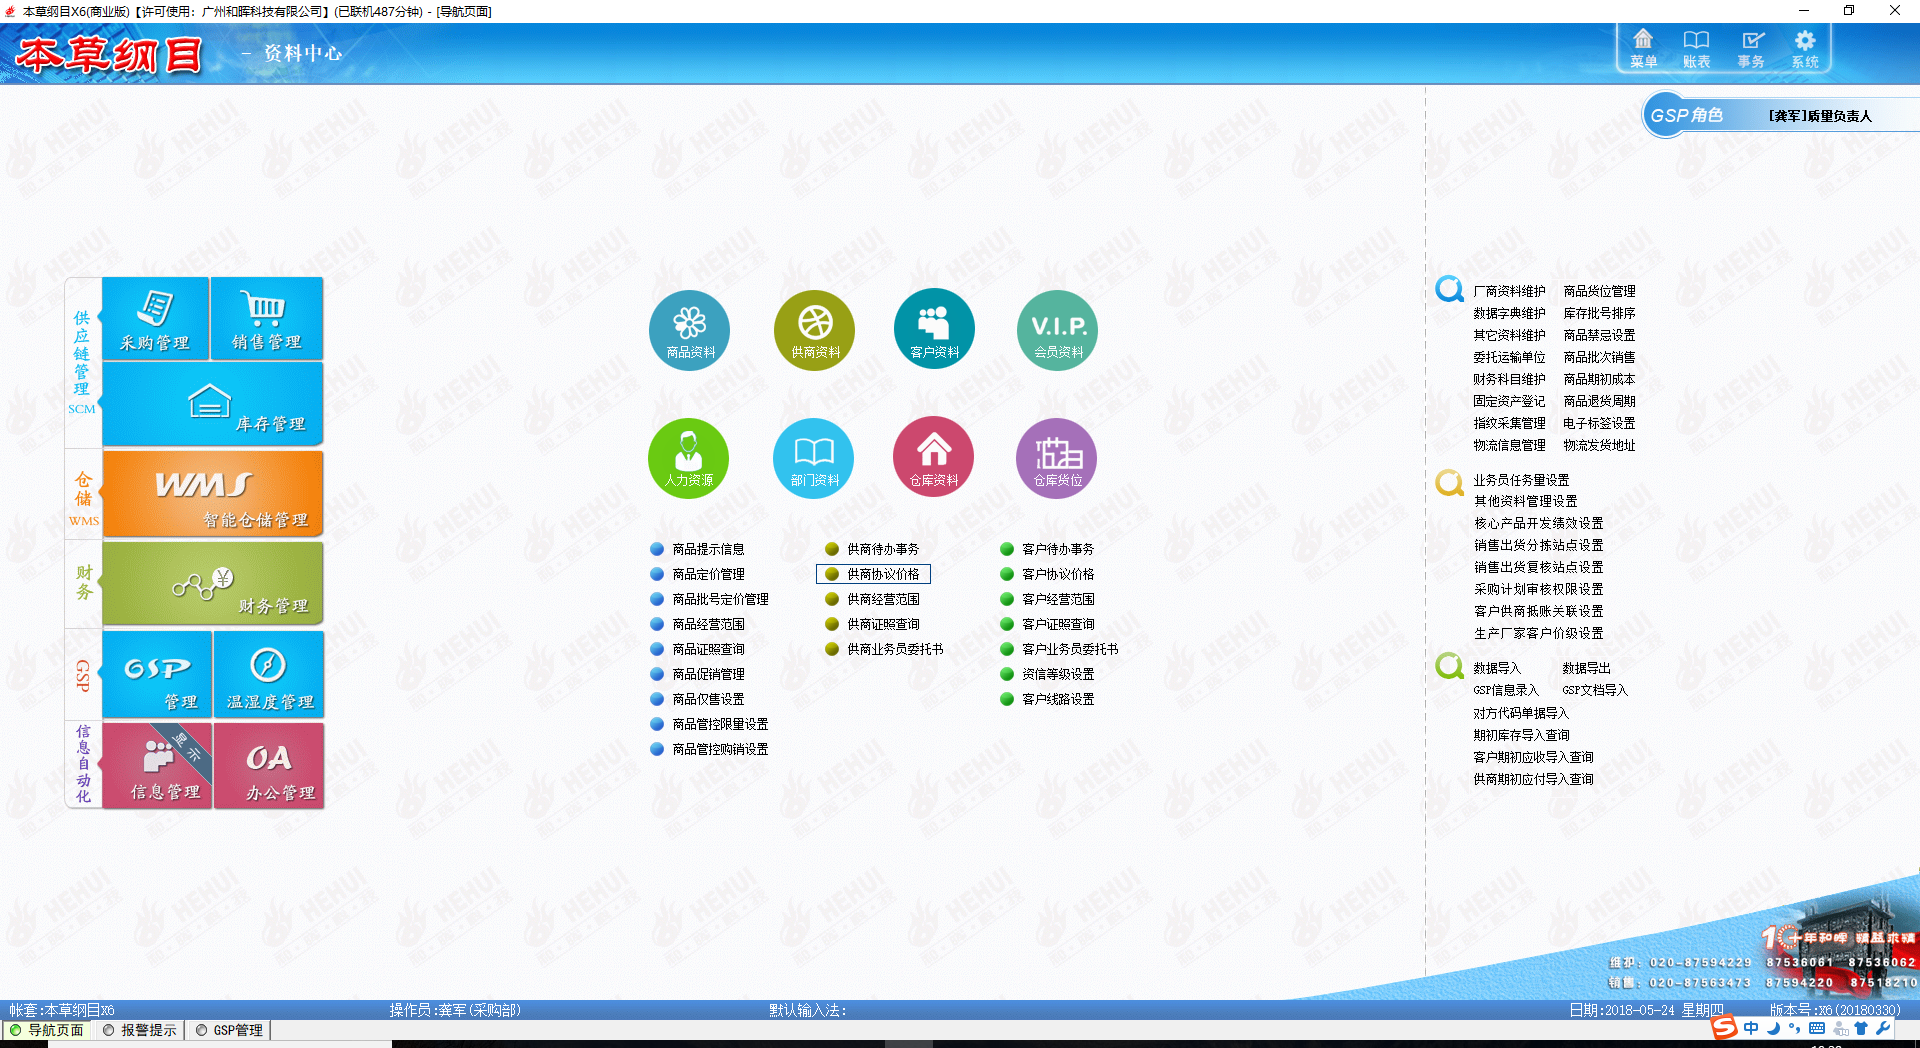Open the 客户待办事务 link

(1058, 549)
